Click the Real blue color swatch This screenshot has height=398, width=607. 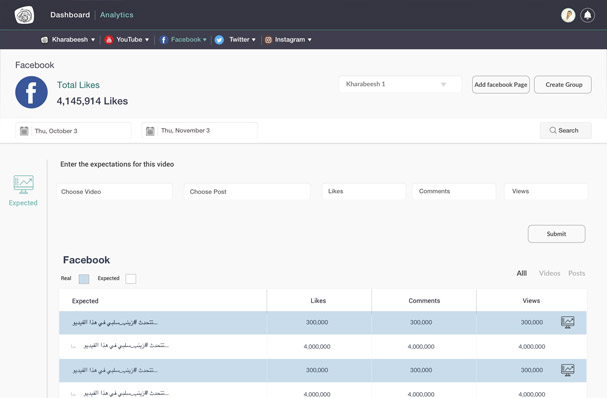(84, 279)
